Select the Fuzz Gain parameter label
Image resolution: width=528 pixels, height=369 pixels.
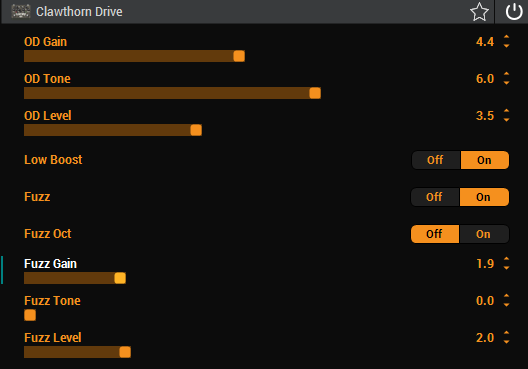click(x=51, y=264)
